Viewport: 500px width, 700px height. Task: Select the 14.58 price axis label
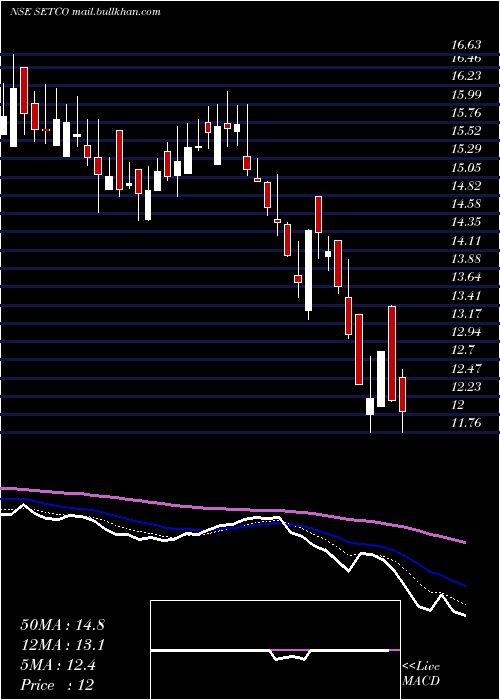(x=466, y=204)
